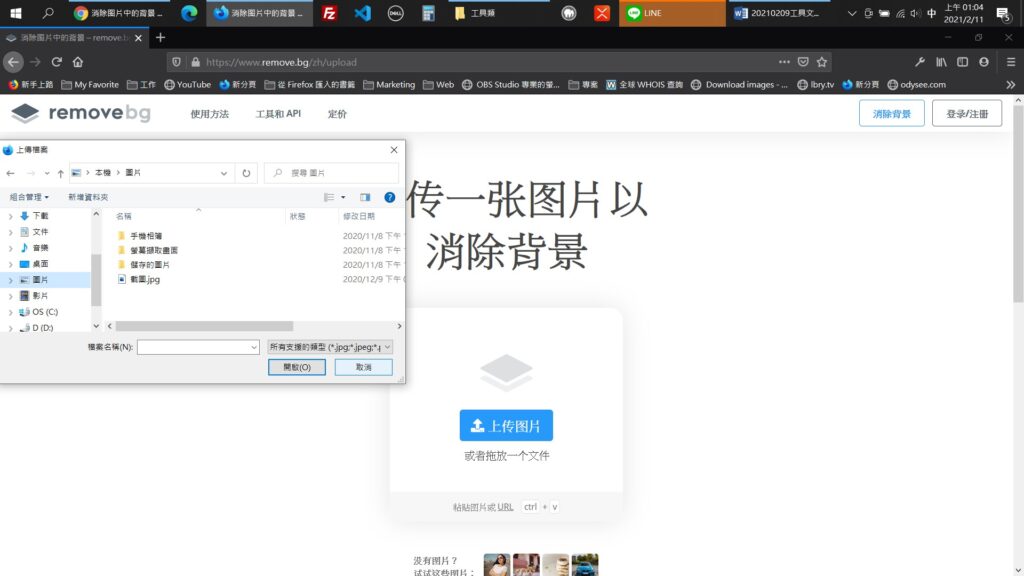Click the refresh icon in the file dialog
The image size is (1024, 576).
point(247,173)
